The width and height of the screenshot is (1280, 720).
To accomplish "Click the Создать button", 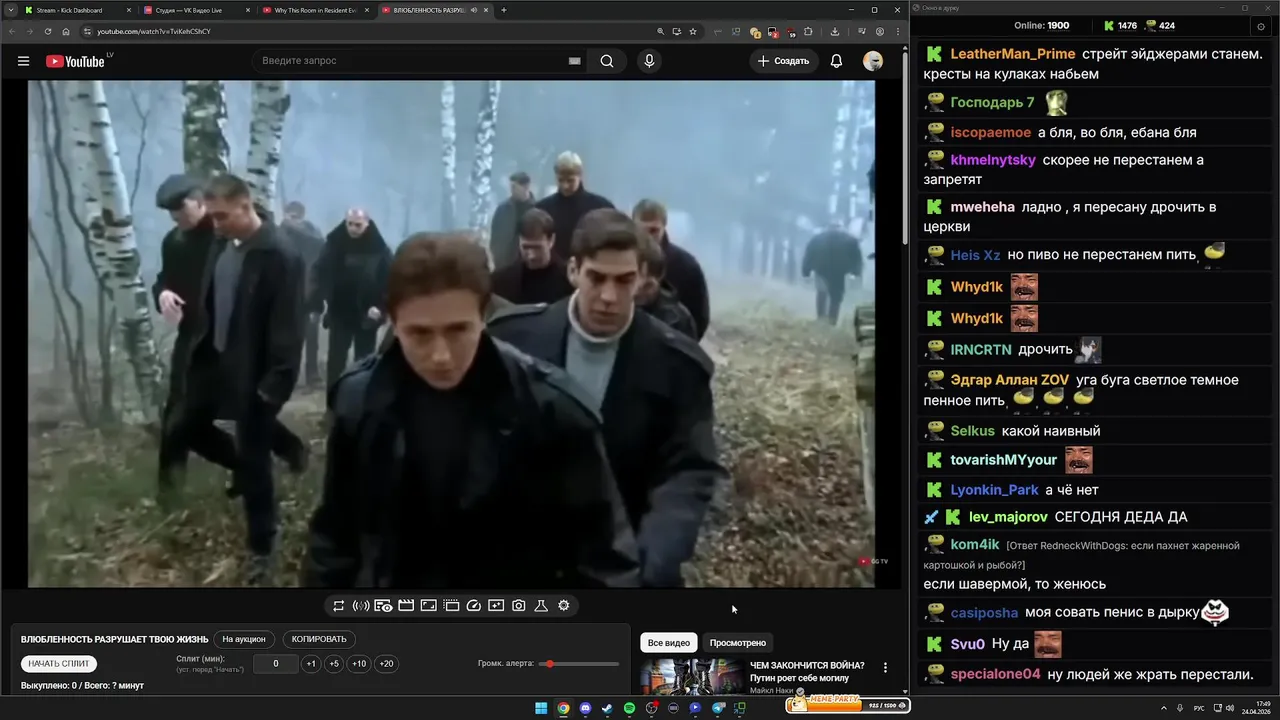I will click(783, 61).
